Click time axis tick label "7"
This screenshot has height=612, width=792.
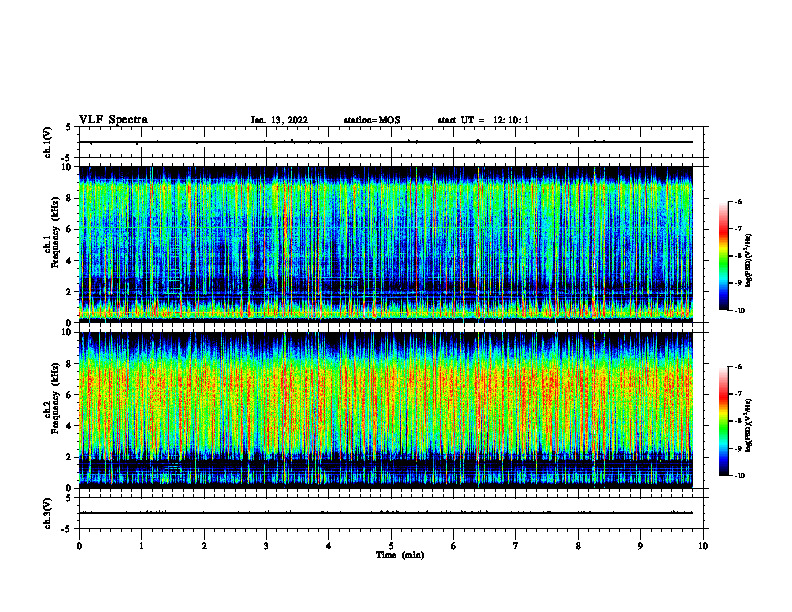tap(516, 546)
